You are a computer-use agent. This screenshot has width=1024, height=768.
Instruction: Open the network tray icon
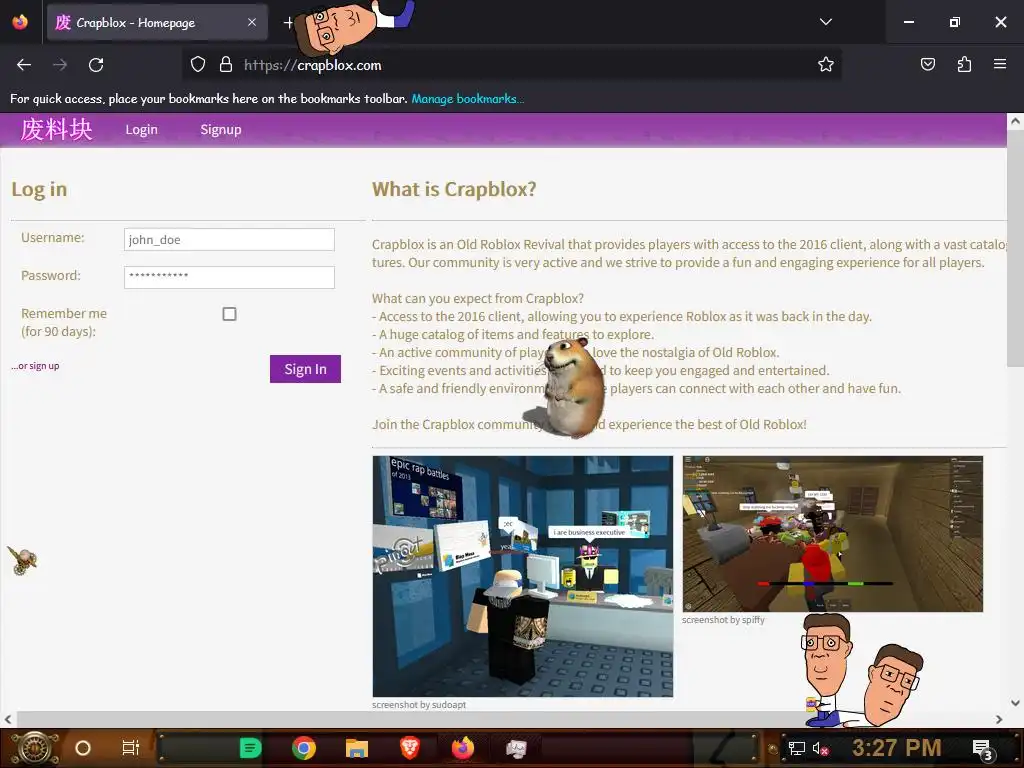pos(796,748)
